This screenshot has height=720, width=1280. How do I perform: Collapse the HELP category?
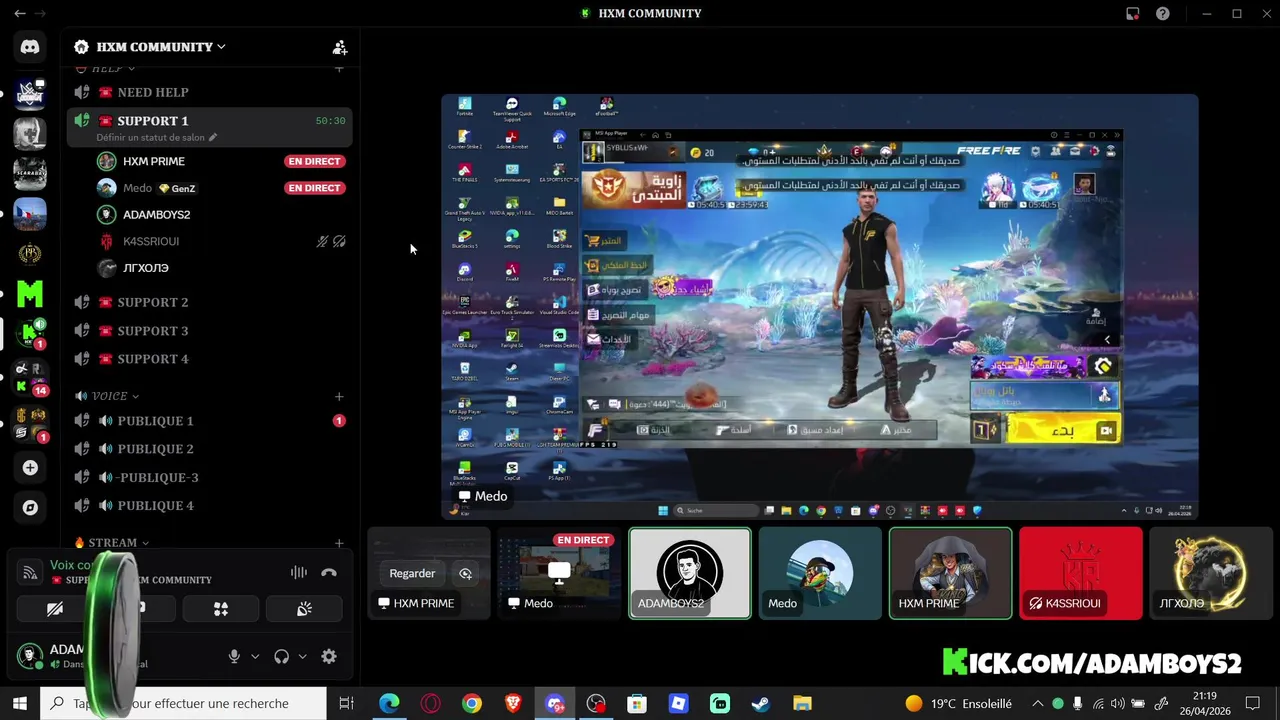(x=106, y=68)
